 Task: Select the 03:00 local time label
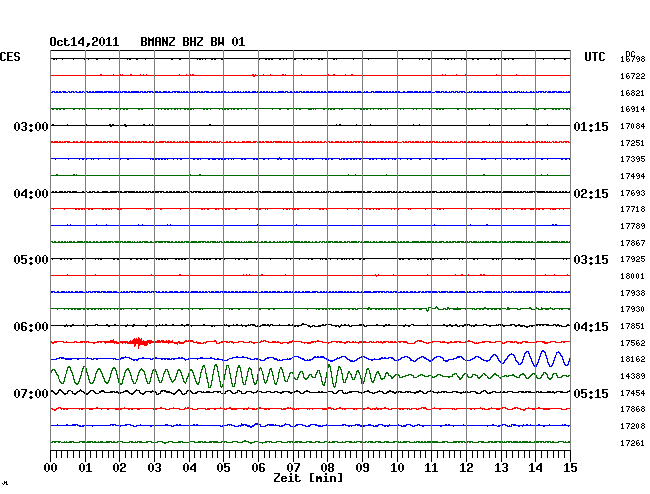(x=31, y=126)
